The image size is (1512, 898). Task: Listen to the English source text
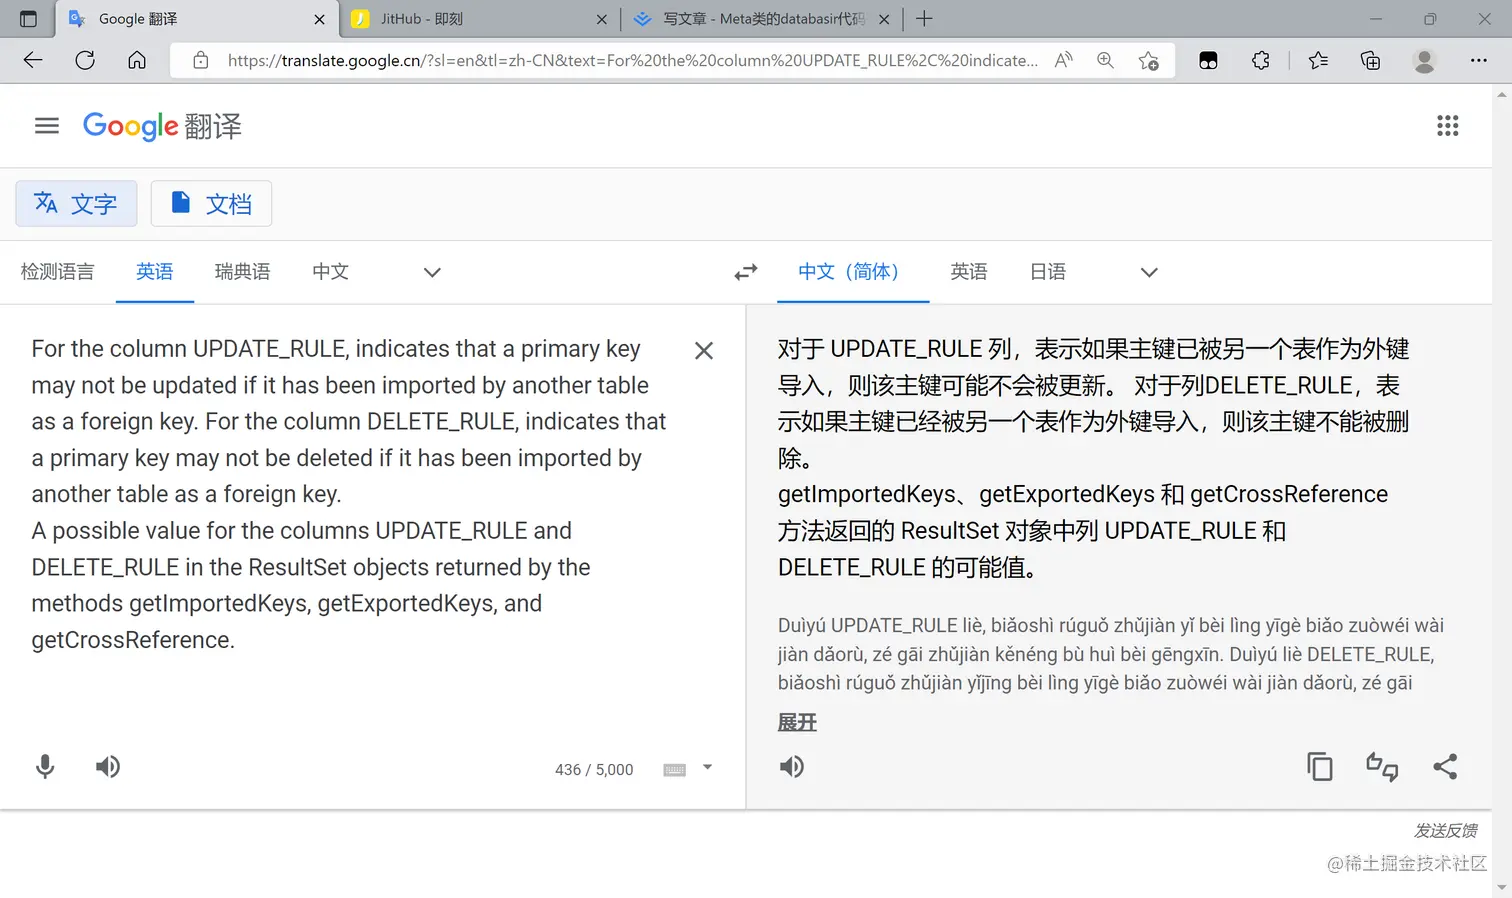tap(108, 767)
